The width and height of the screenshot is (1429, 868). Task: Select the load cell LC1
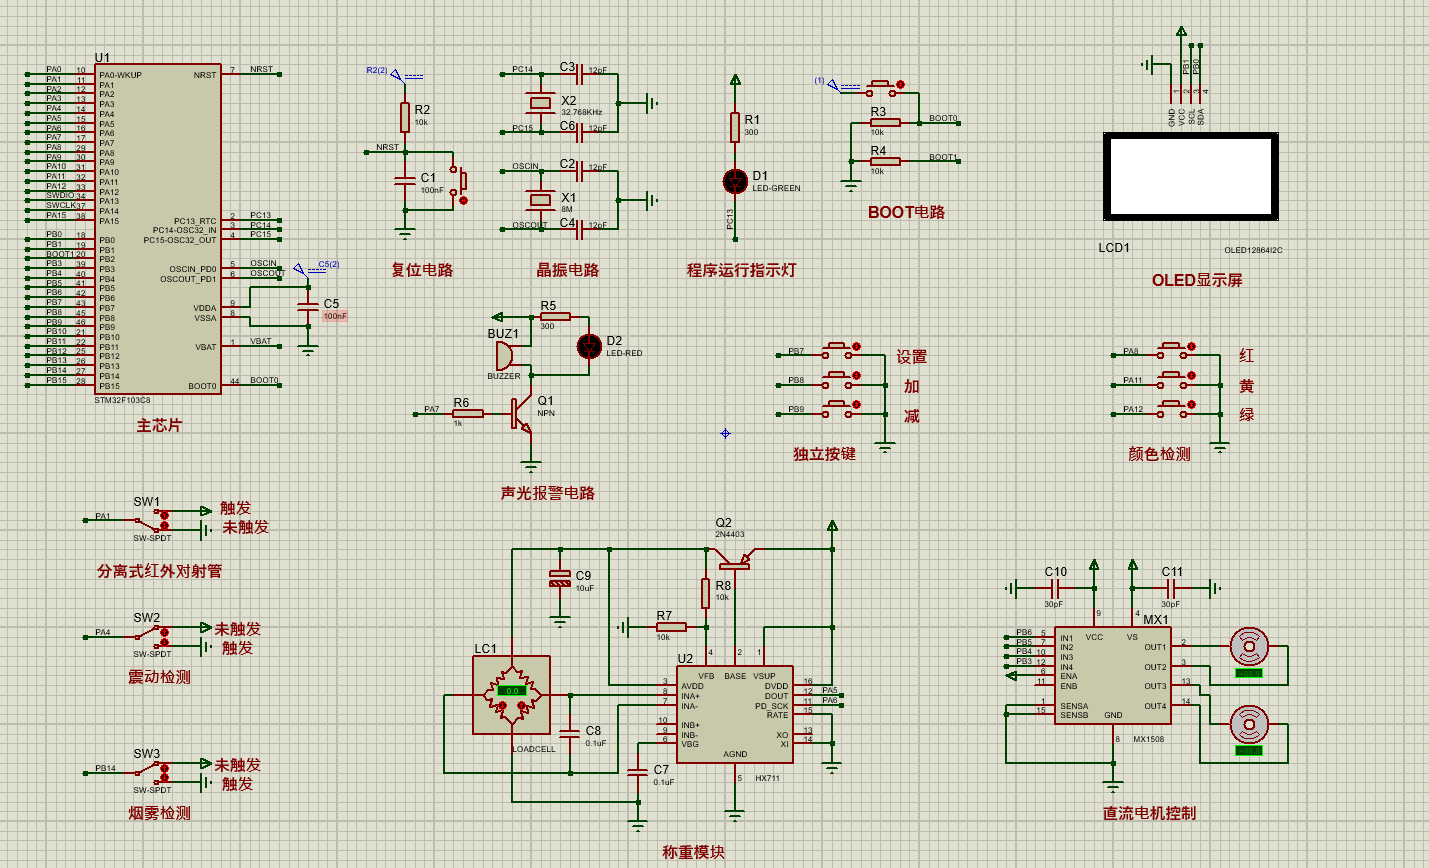click(511, 695)
